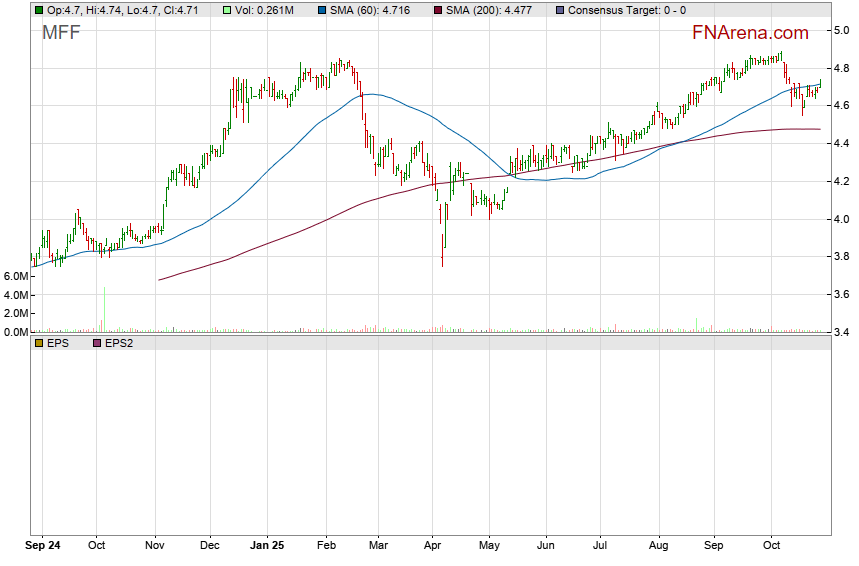Viewport: 859px width, 566px height.
Task: Click the Vol: 0.261M legend text
Action: point(264,10)
